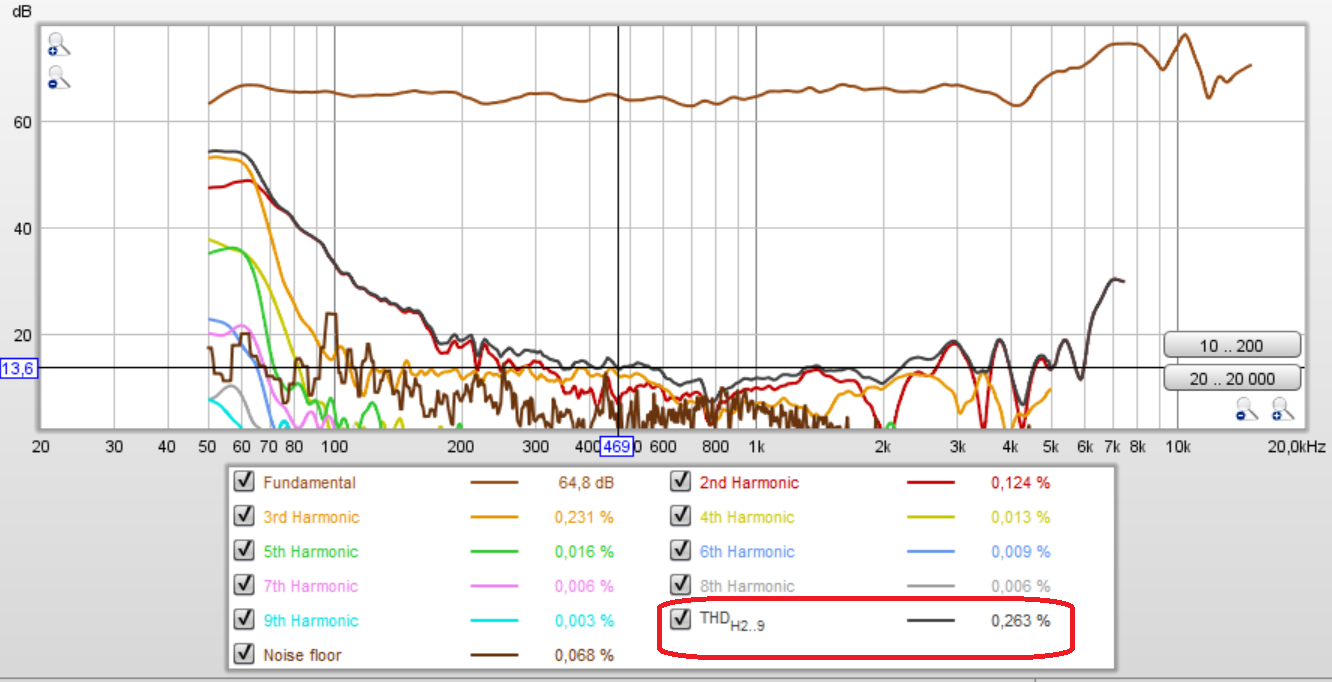Image resolution: width=1332 pixels, height=682 pixels.
Task: Disable the 9th Harmonic trace
Action: 243,620
